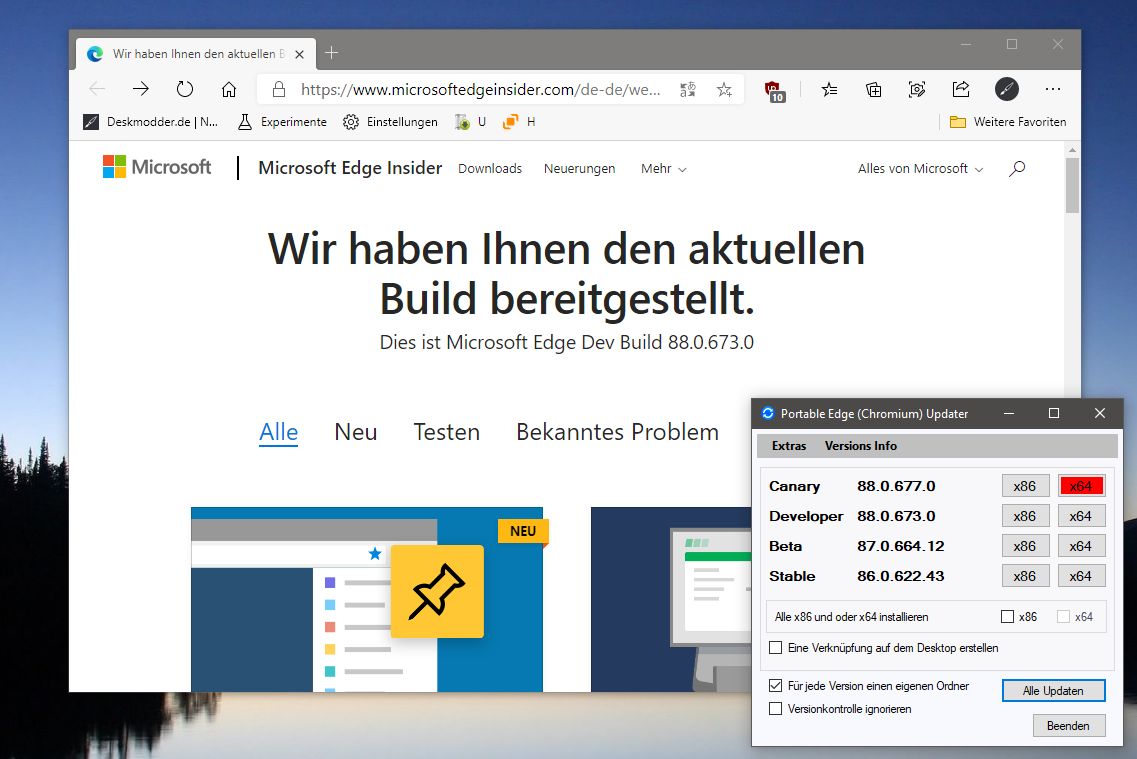1137x759 pixels.
Task: Click the browser forward arrow
Action: pos(141,89)
